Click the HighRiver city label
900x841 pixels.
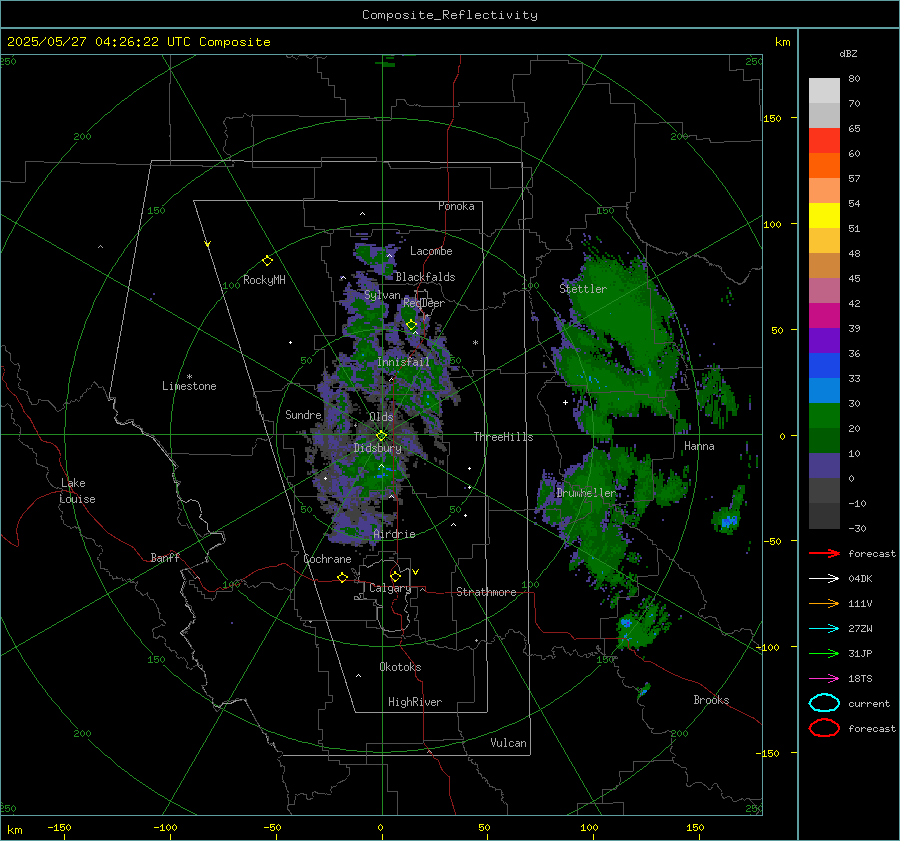click(x=415, y=702)
